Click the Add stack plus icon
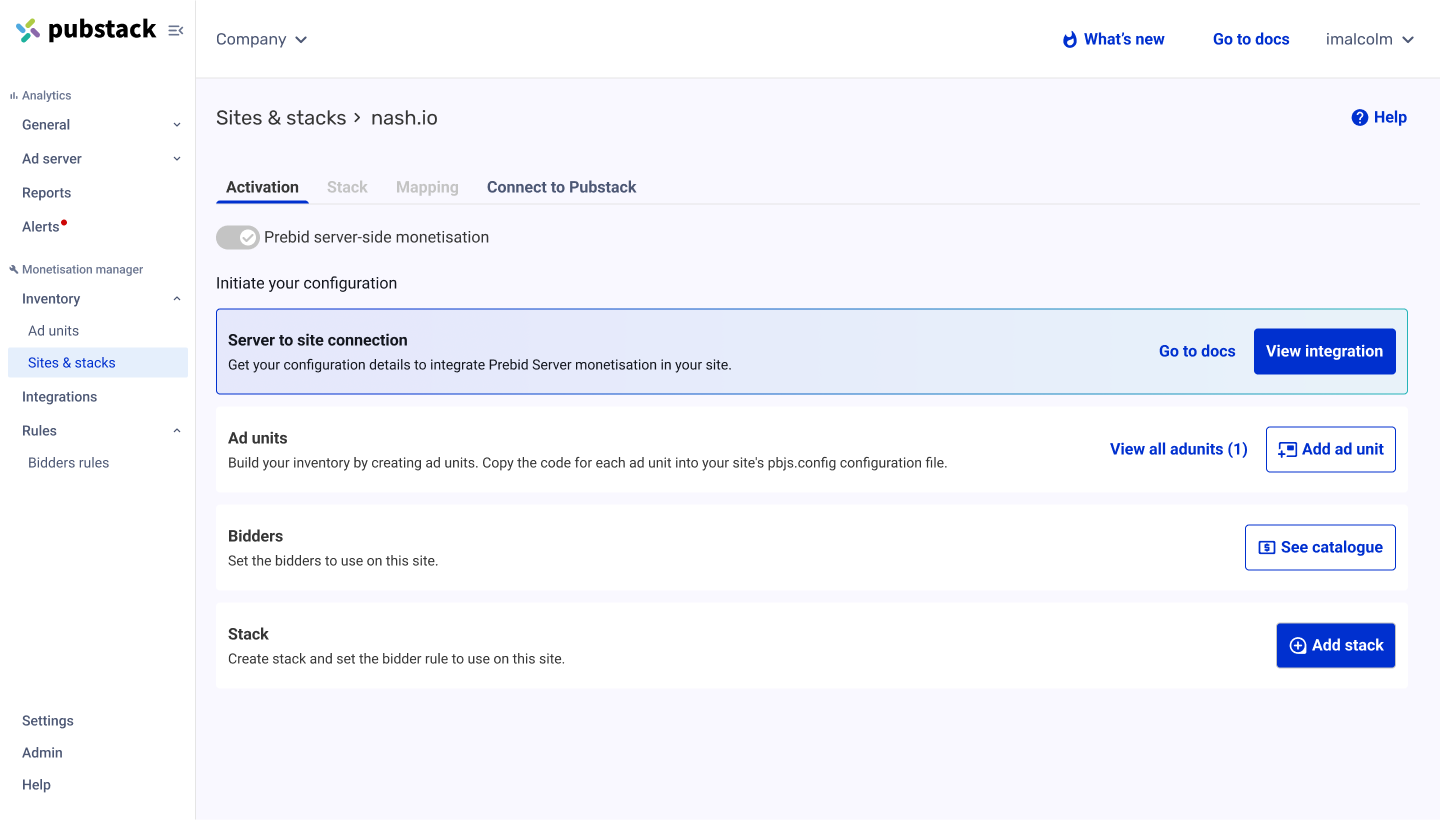This screenshot has width=1440, height=820. [1298, 646]
